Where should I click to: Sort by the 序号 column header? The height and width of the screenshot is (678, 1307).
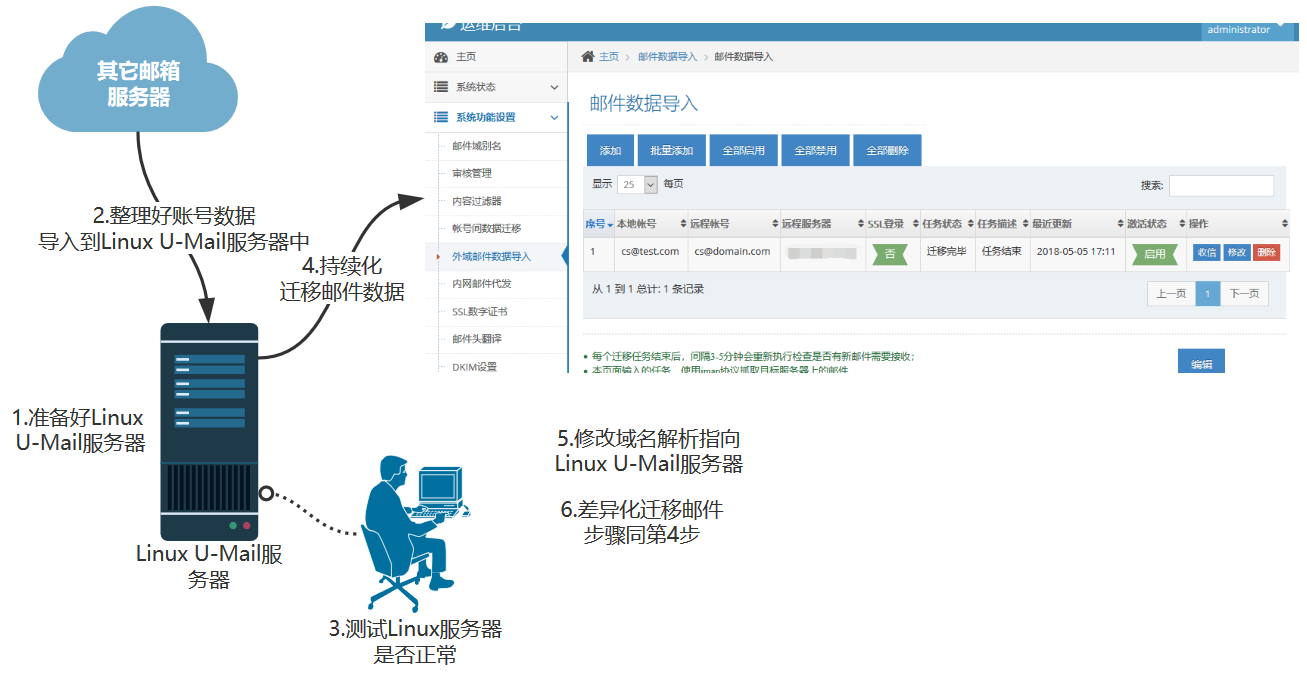click(x=598, y=224)
